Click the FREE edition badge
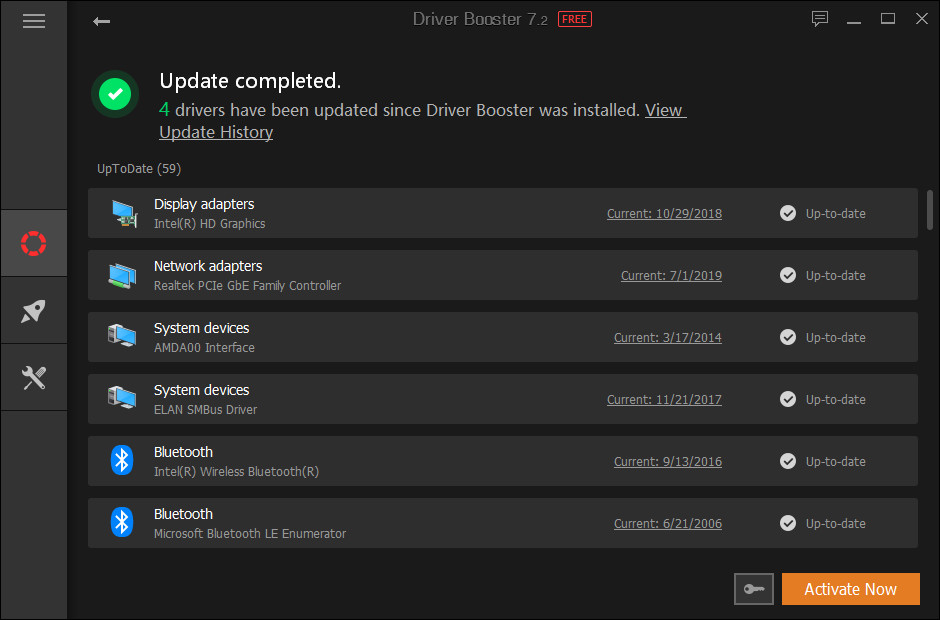This screenshot has width=940, height=620. (574, 19)
